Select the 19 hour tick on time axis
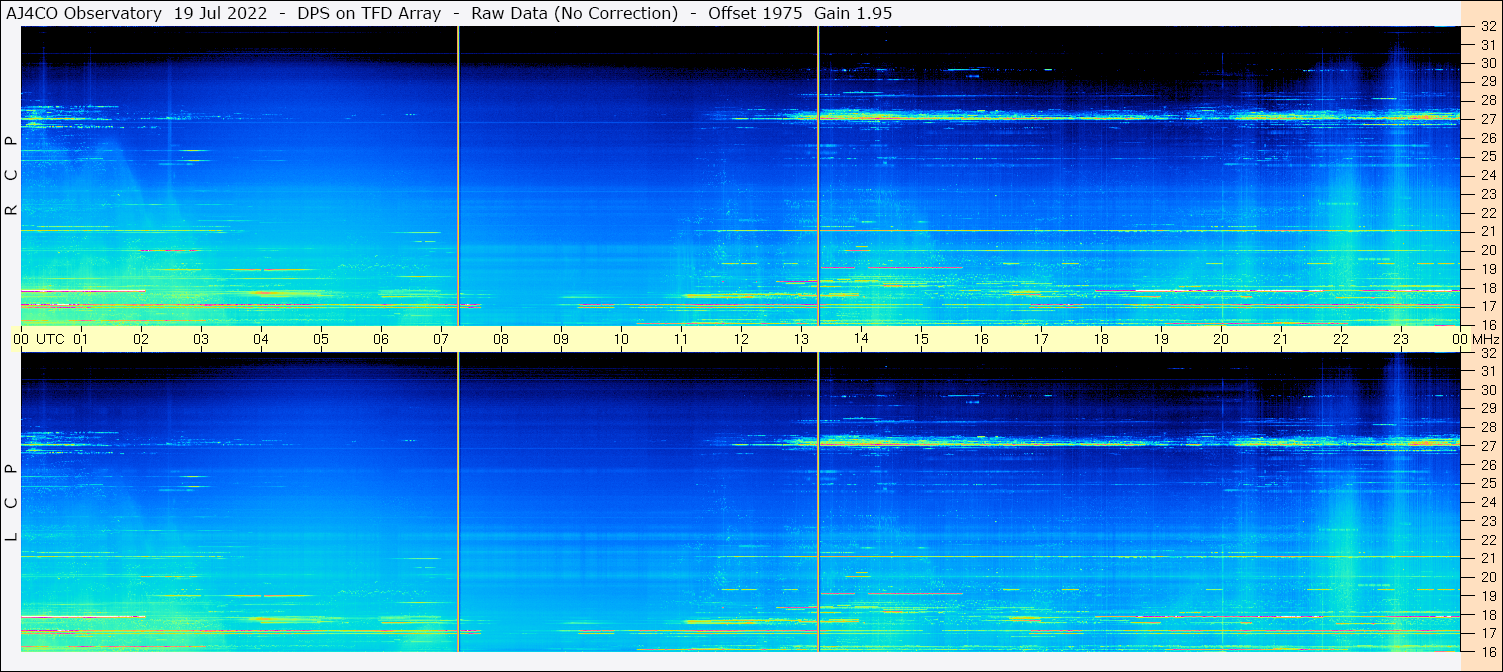This screenshot has width=1503, height=672. 1161,339
